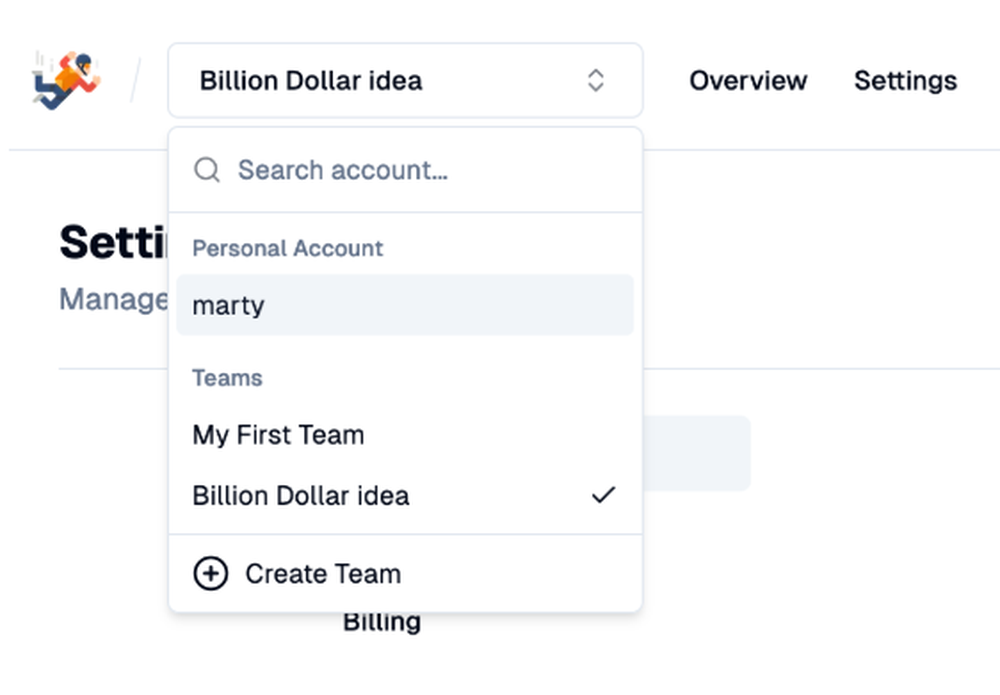Click the Personal Account group heading

(288, 248)
